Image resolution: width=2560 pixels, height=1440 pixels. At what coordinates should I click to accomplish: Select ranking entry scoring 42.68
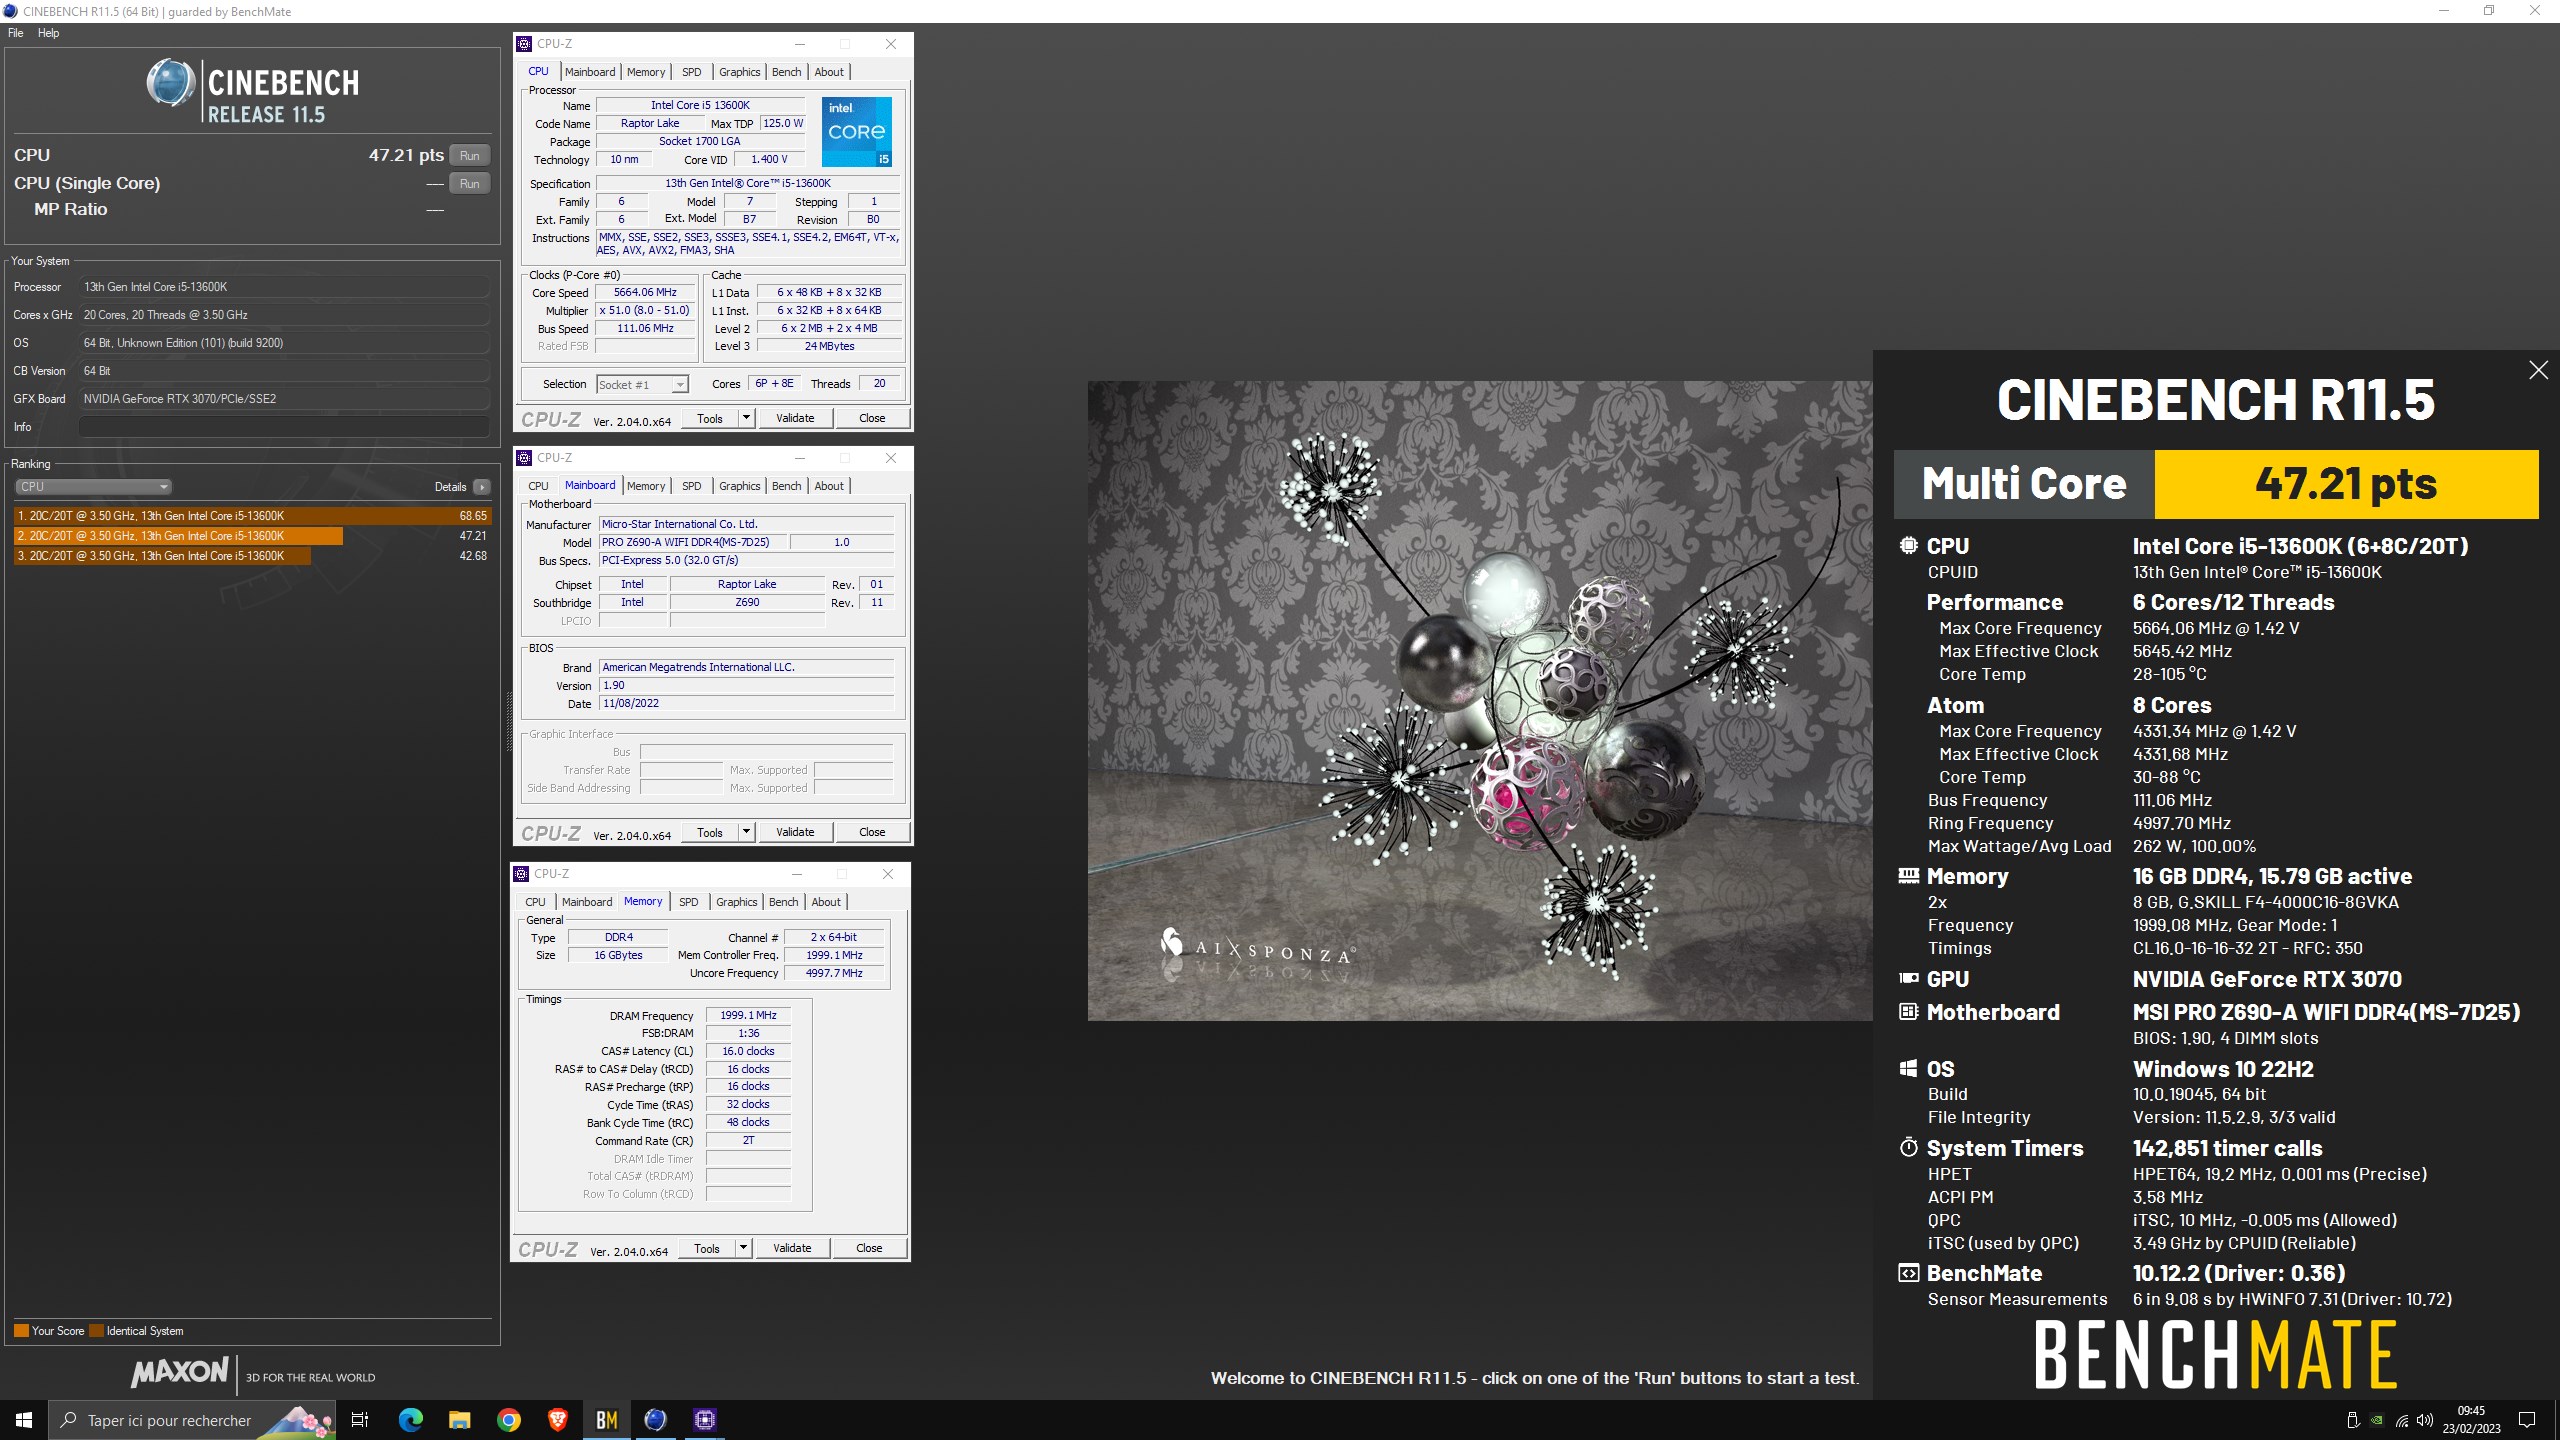(253, 556)
